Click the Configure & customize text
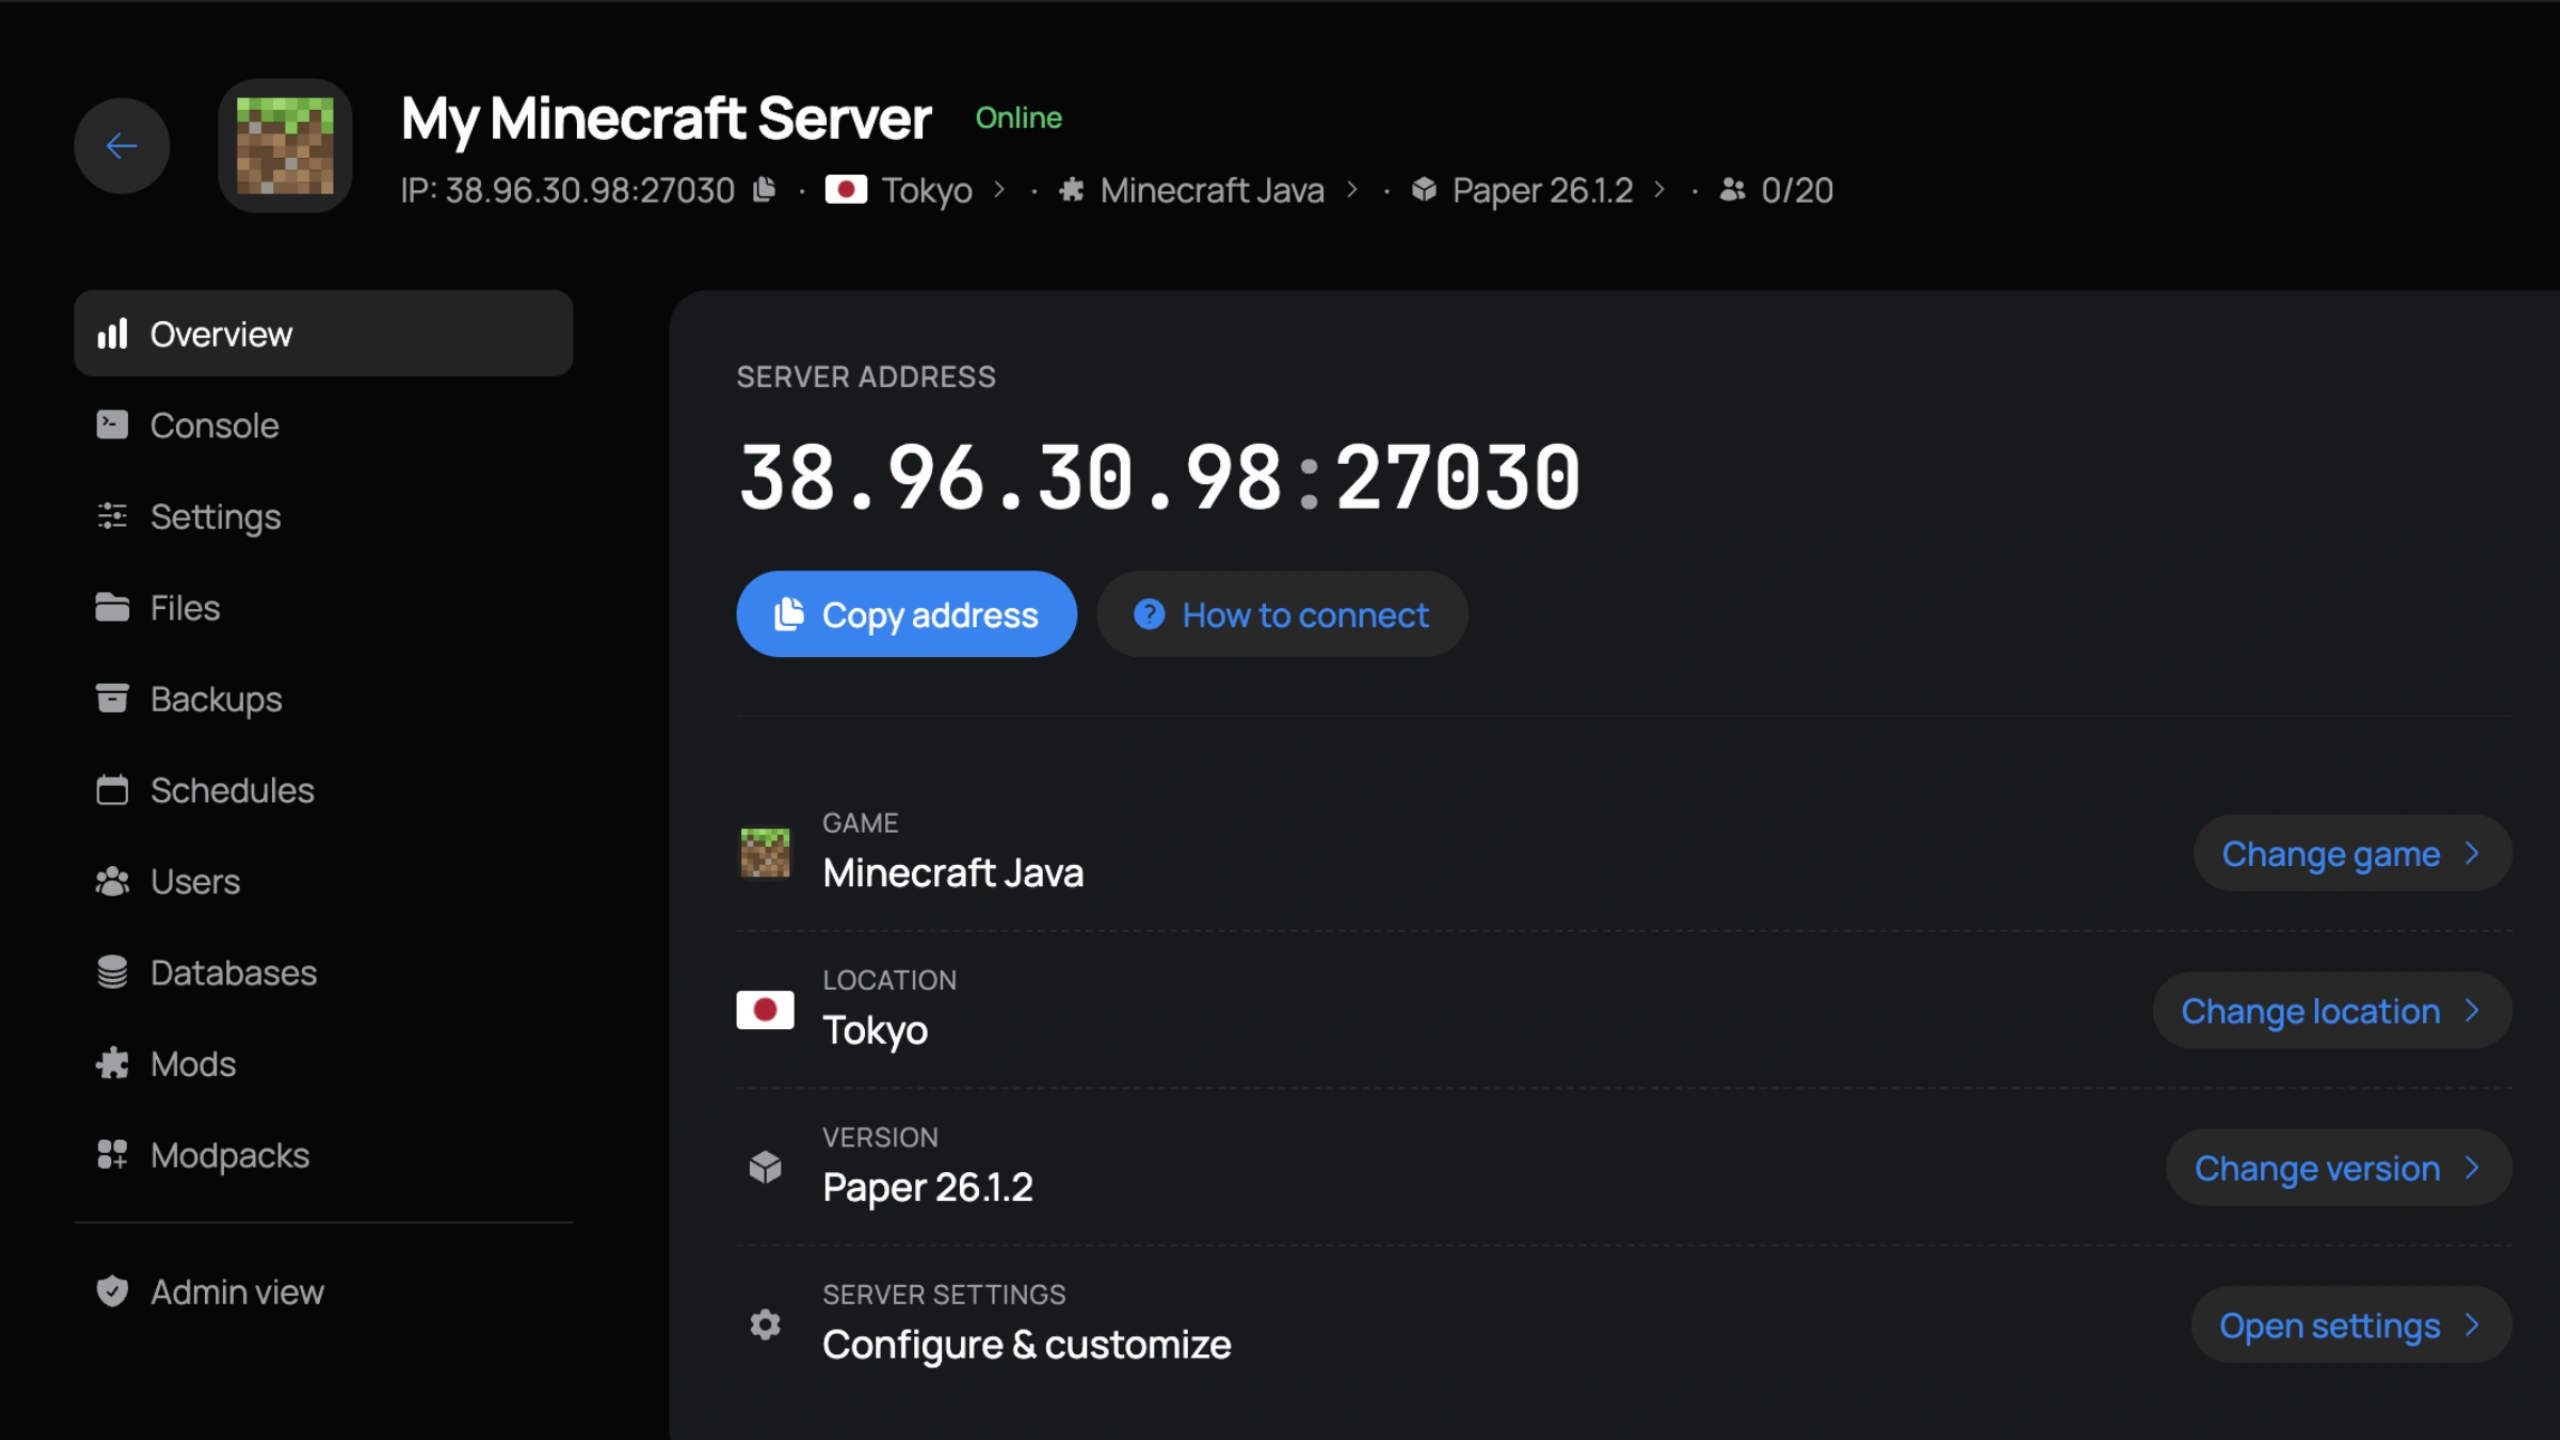 tap(1026, 1344)
